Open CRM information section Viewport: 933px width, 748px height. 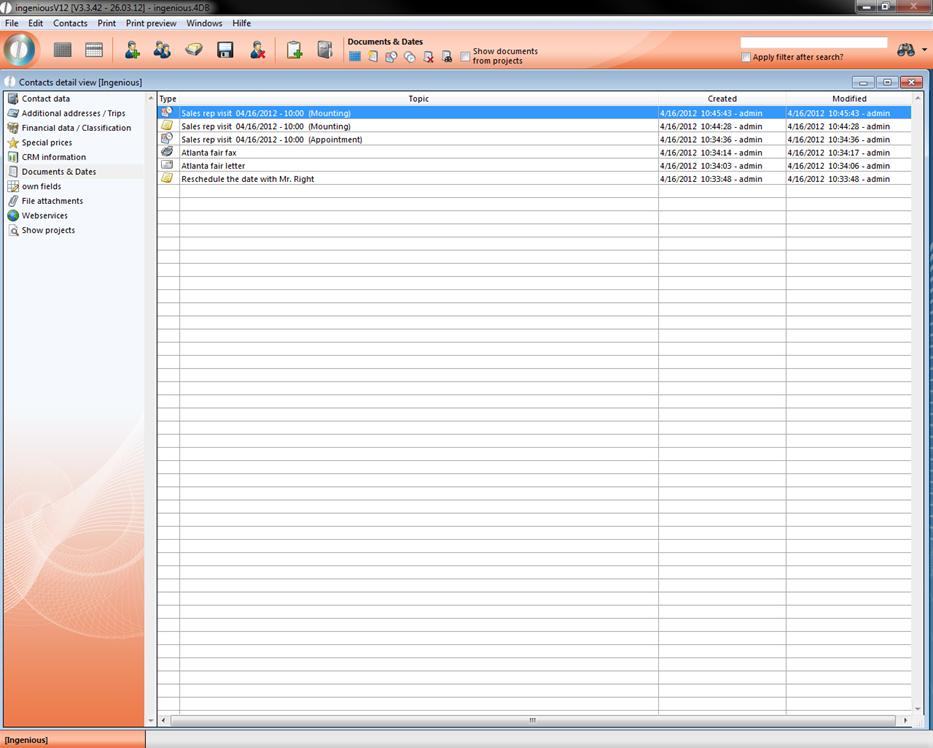click(54, 157)
